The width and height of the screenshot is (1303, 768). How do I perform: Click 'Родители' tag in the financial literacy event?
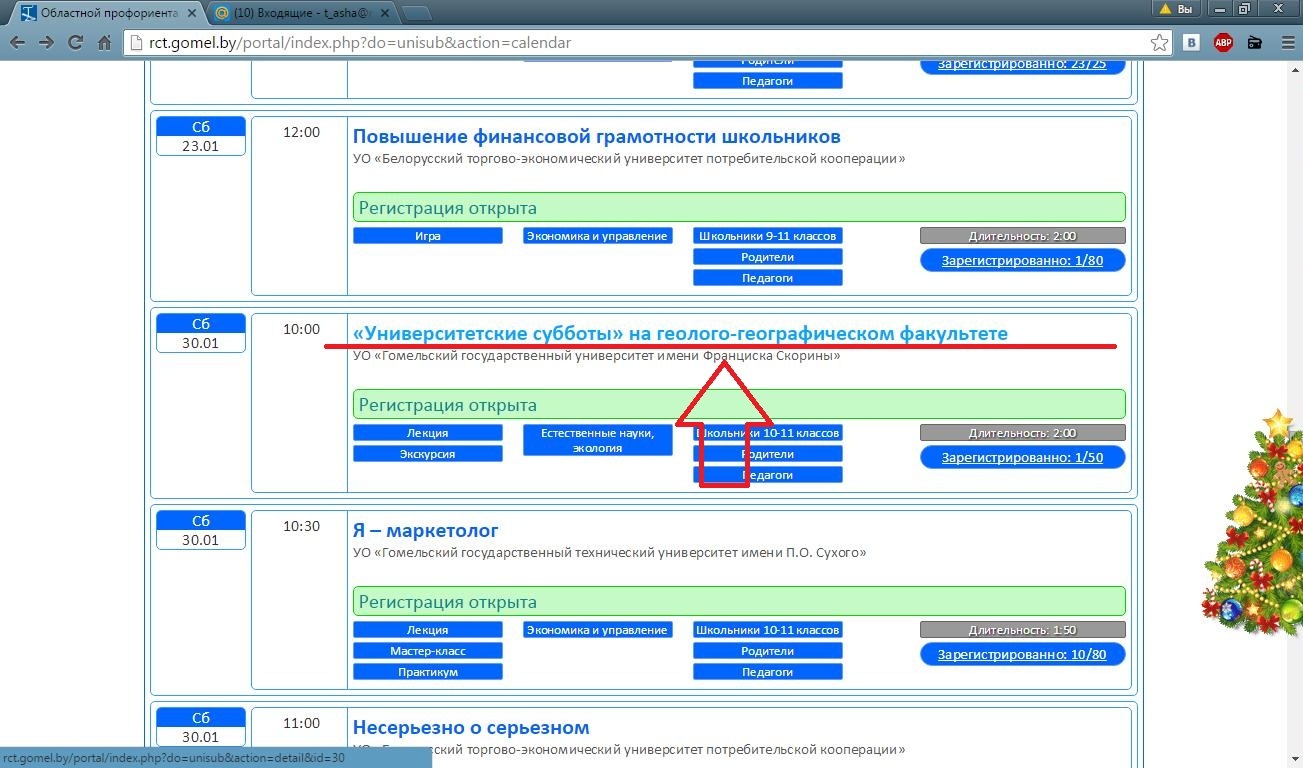(x=768, y=257)
